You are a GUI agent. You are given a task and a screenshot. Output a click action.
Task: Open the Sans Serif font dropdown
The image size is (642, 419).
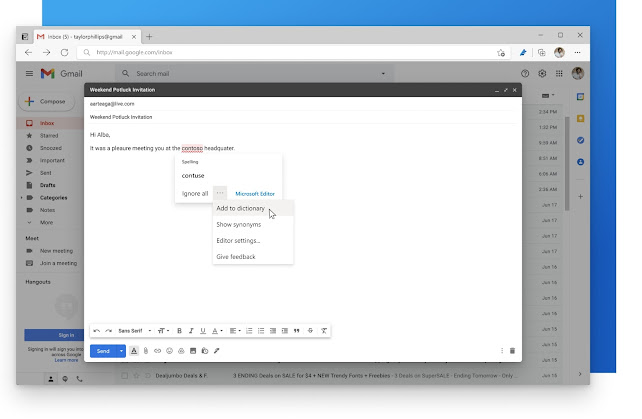[135, 331]
